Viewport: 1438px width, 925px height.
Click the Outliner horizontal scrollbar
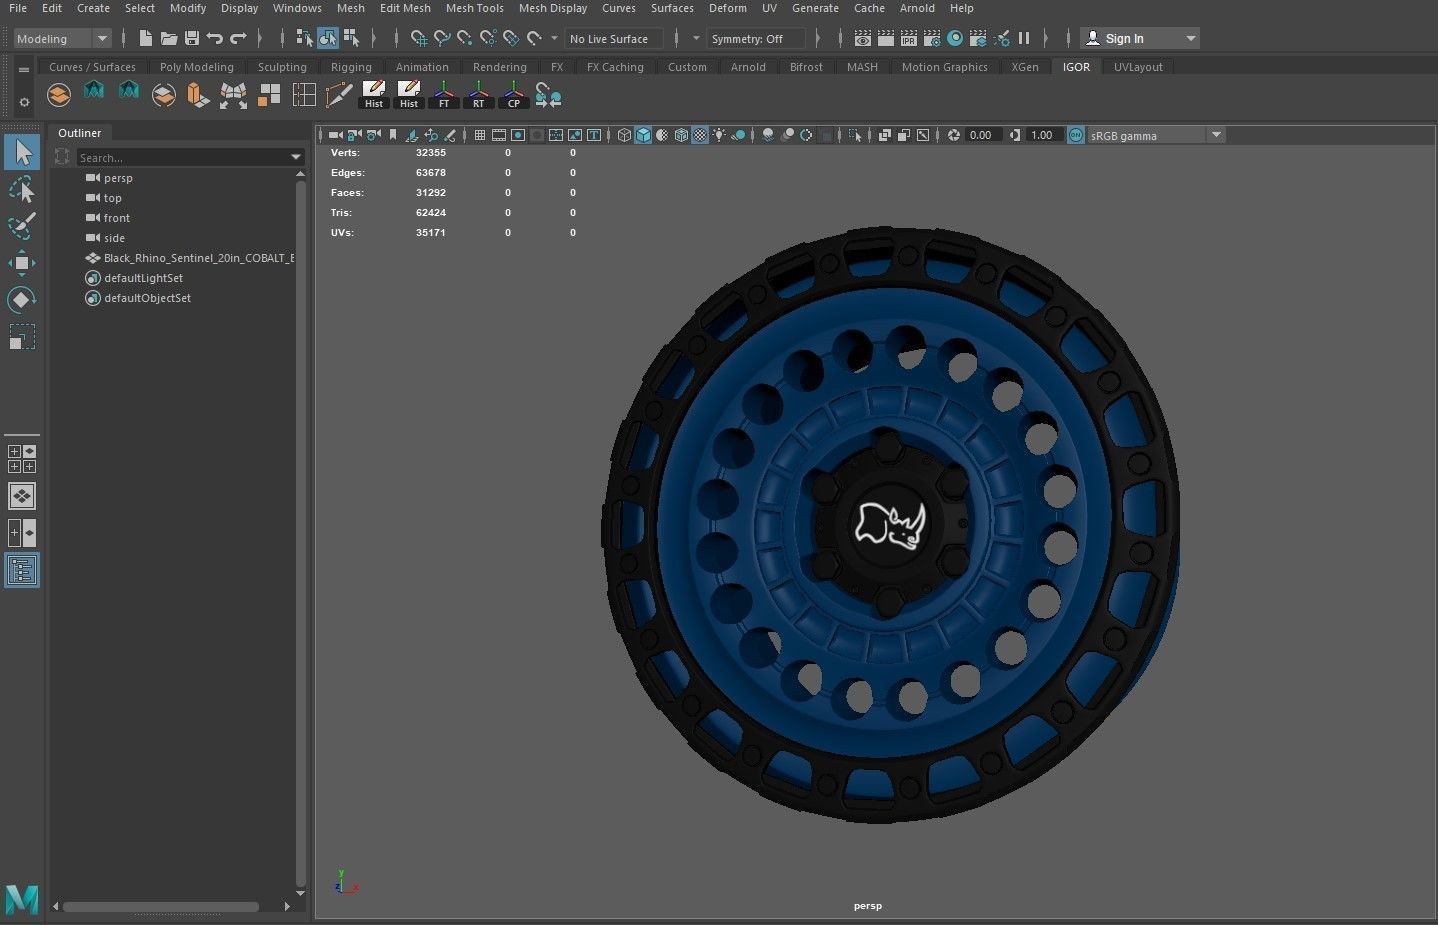[160, 907]
